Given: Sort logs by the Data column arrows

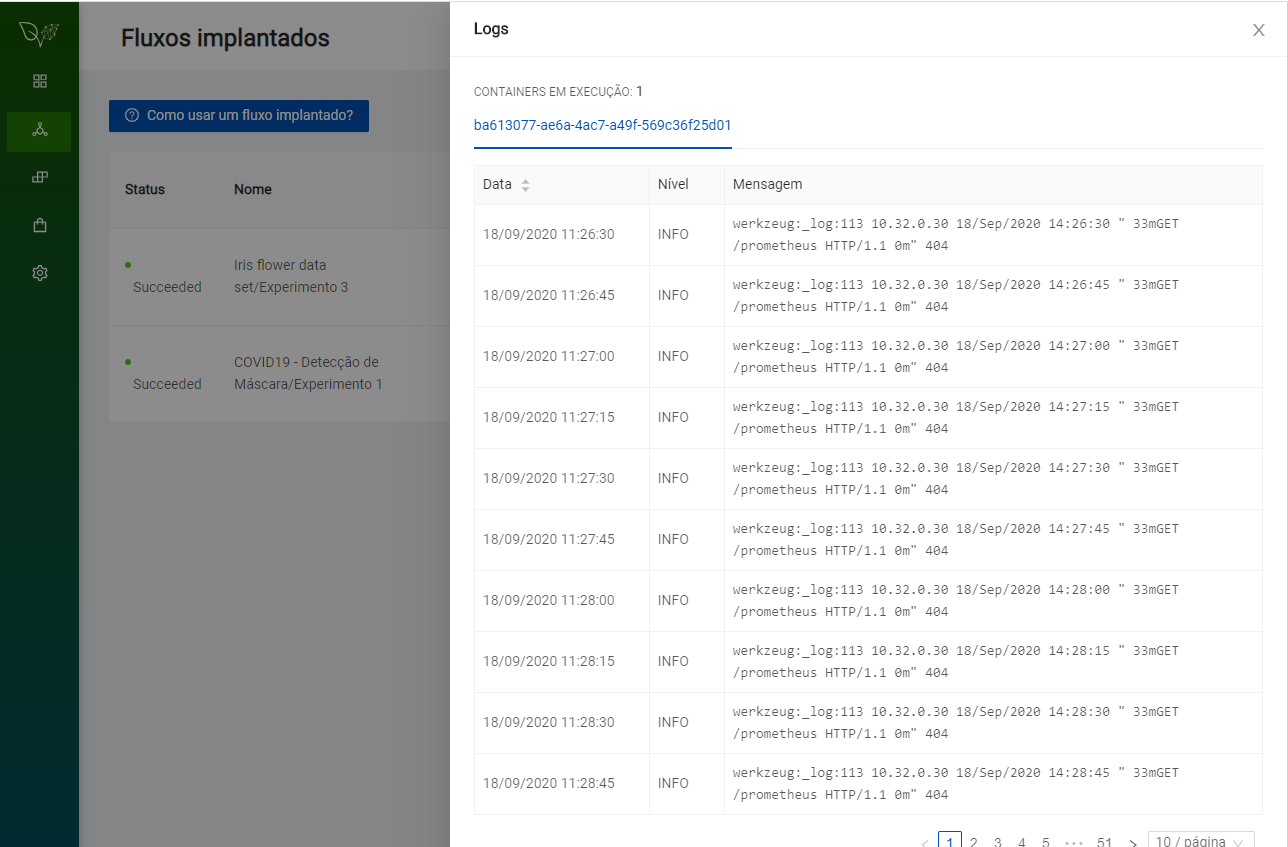Looking at the screenshot, I should point(526,185).
